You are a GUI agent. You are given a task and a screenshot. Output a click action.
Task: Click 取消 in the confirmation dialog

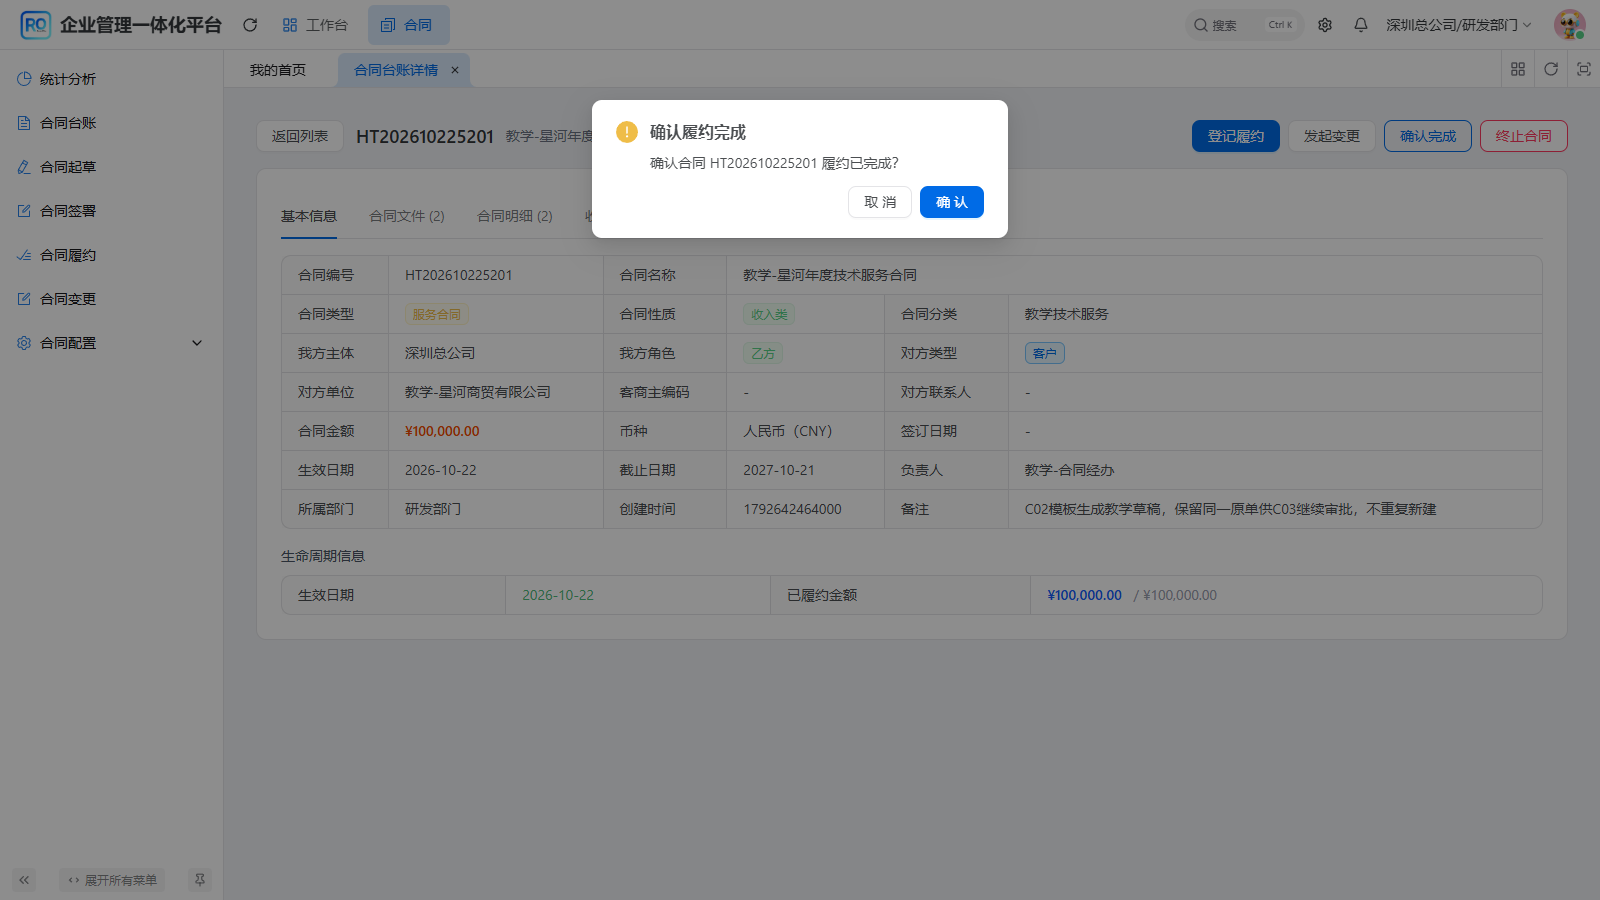tap(880, 202)
